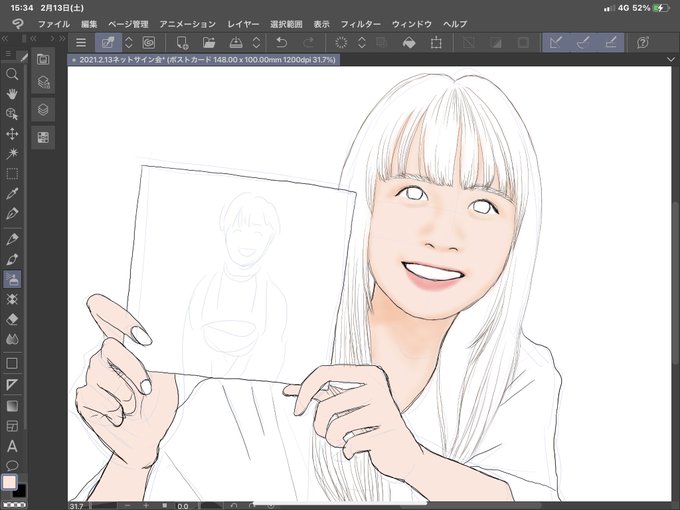Open the support help speech-bubble icon
680x510 pixels.
[643, 42]
